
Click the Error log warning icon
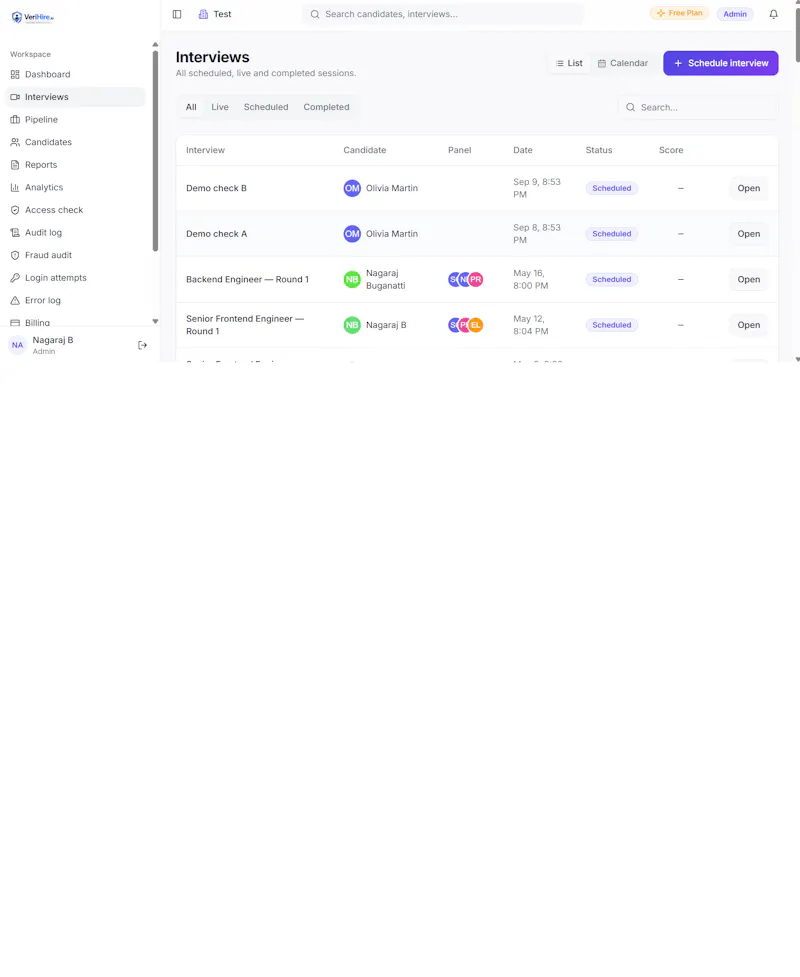click(15, 300)
